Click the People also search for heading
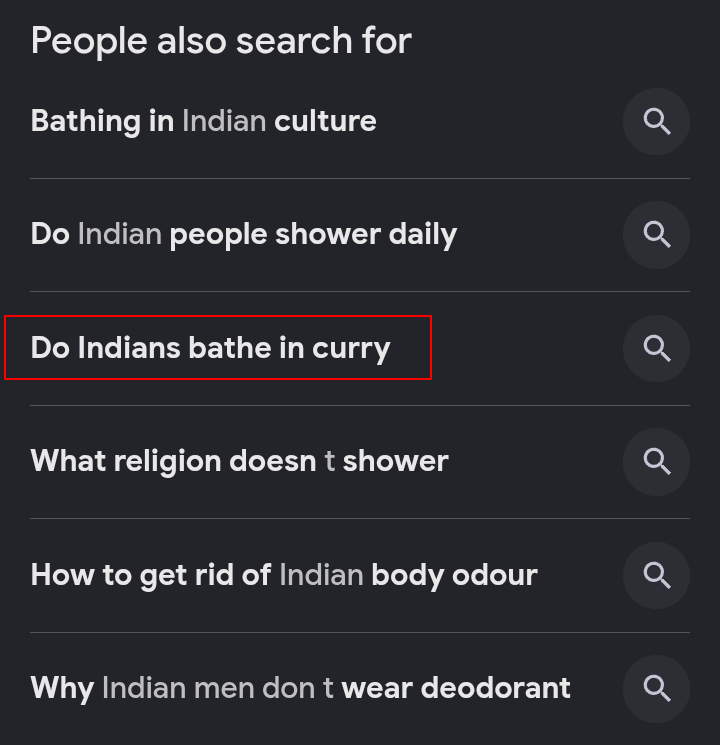The height and width of the screenshot is (745, 720). coord(221,41)
